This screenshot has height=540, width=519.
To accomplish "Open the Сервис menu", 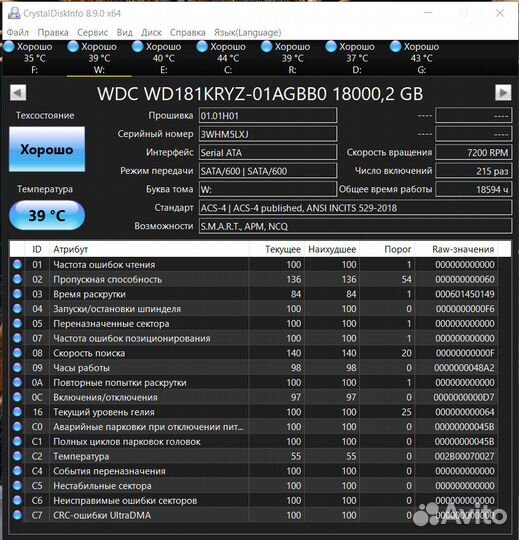I will pos(92,33).
